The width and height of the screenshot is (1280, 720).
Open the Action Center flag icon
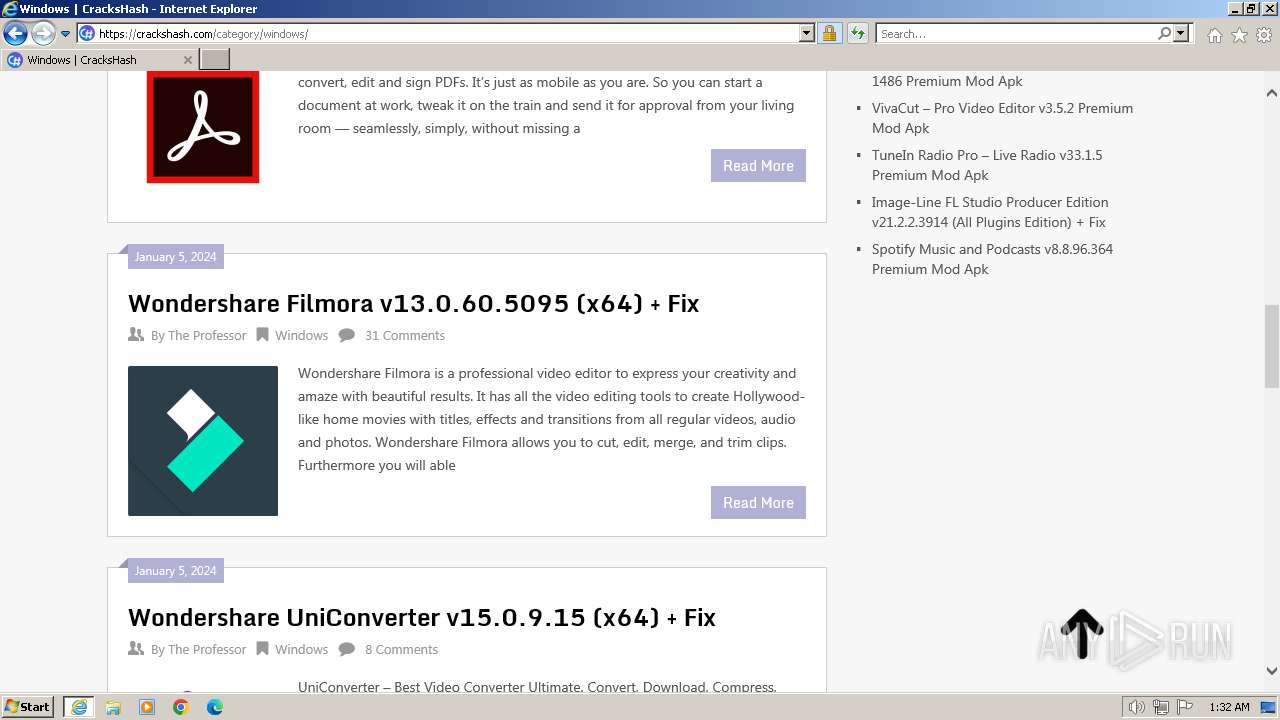click(x=1185, y=707)
